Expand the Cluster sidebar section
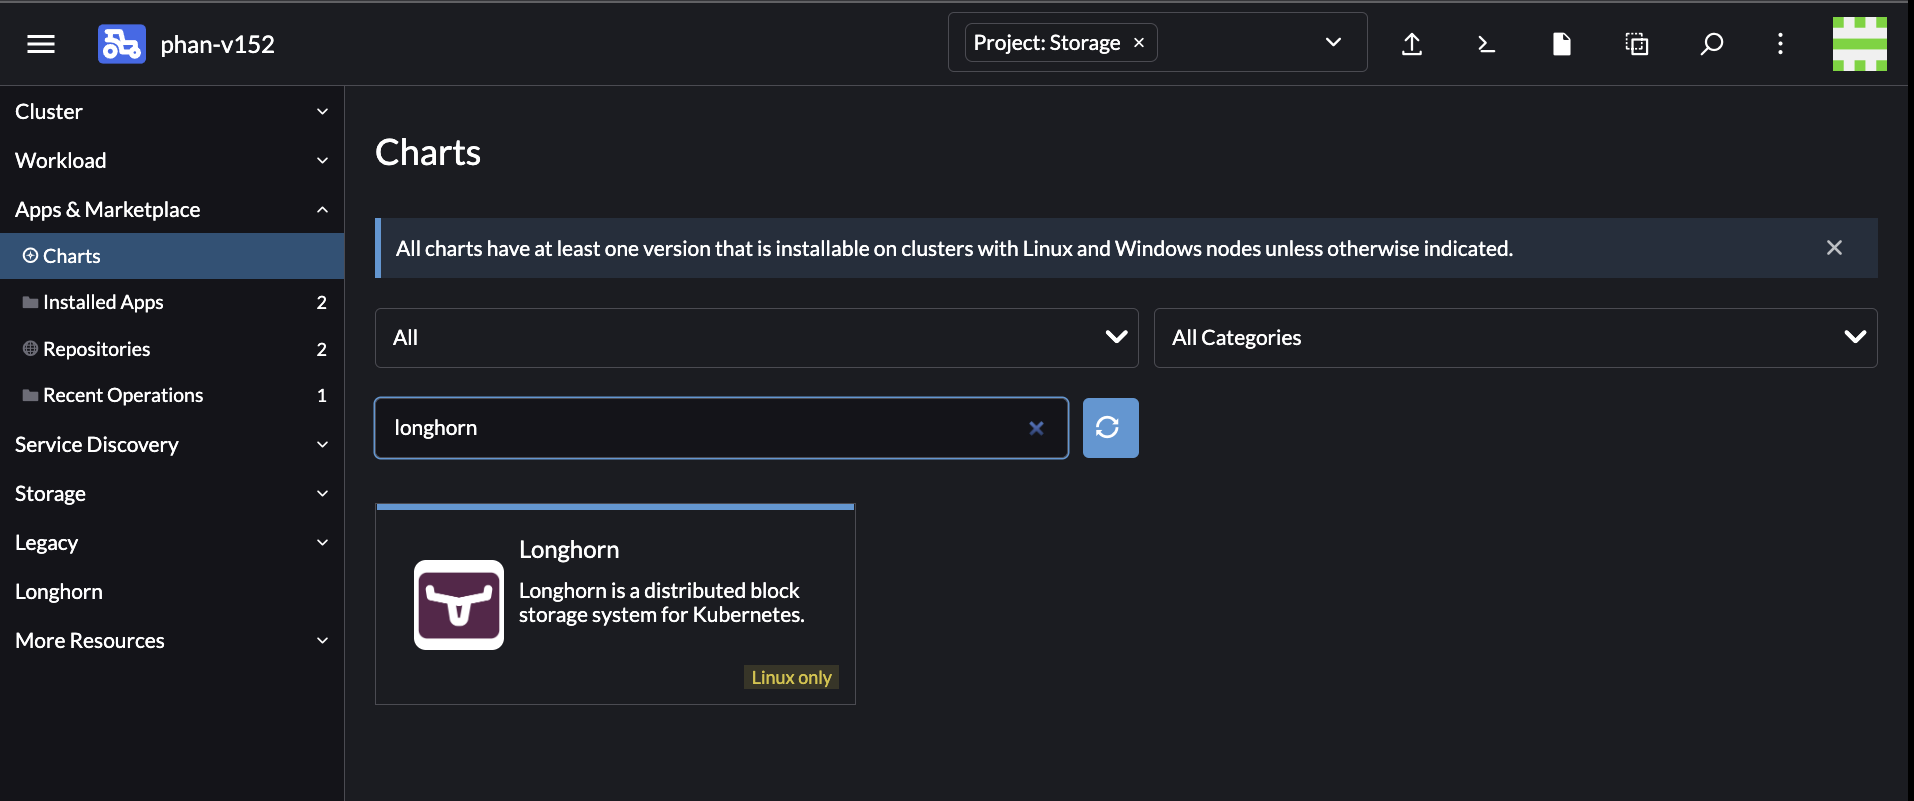The image size is (1914, 801). [172, 112]
